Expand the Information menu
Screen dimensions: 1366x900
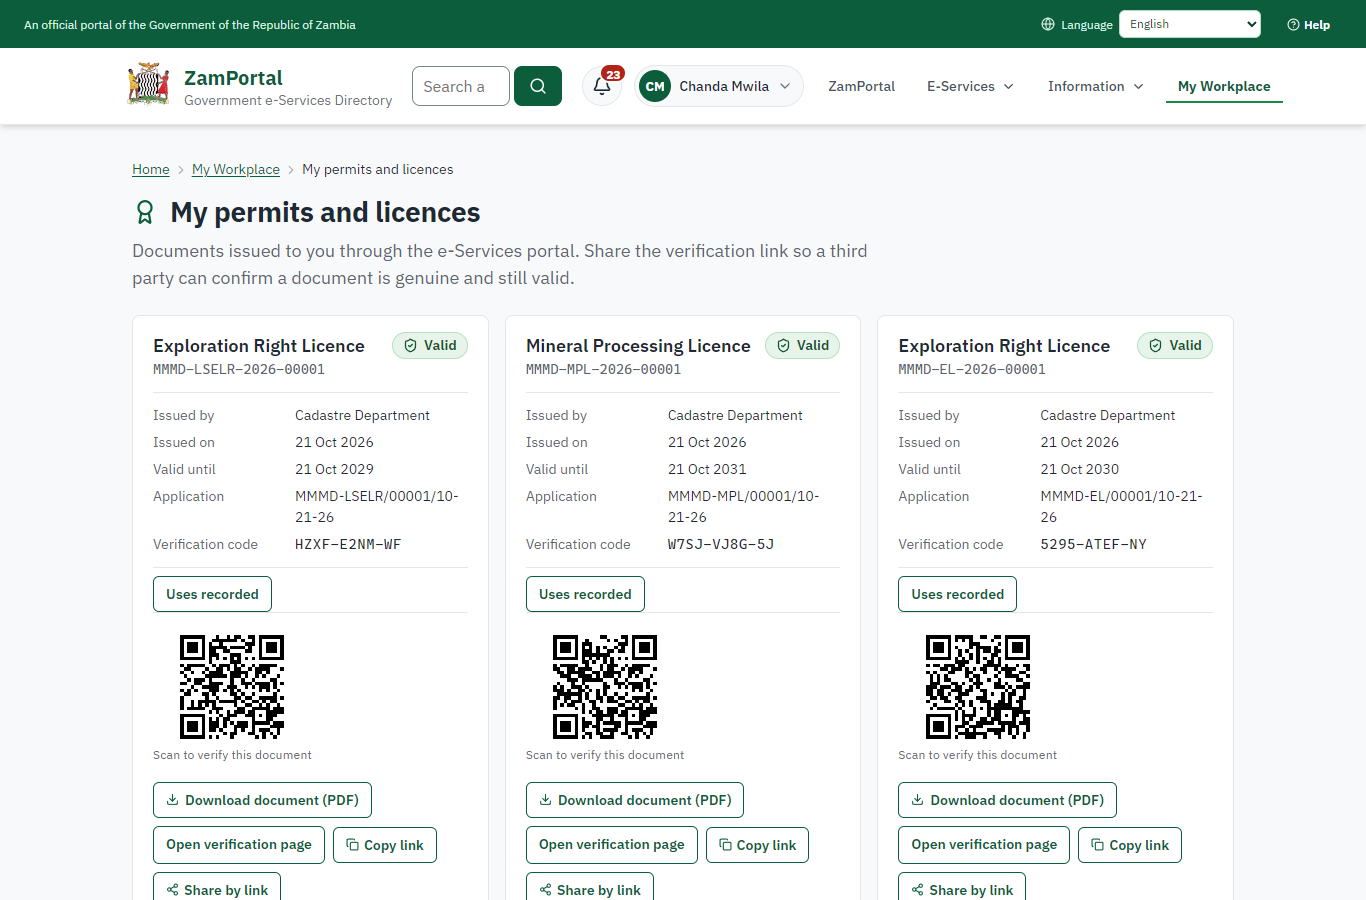tap(1096, 86)
